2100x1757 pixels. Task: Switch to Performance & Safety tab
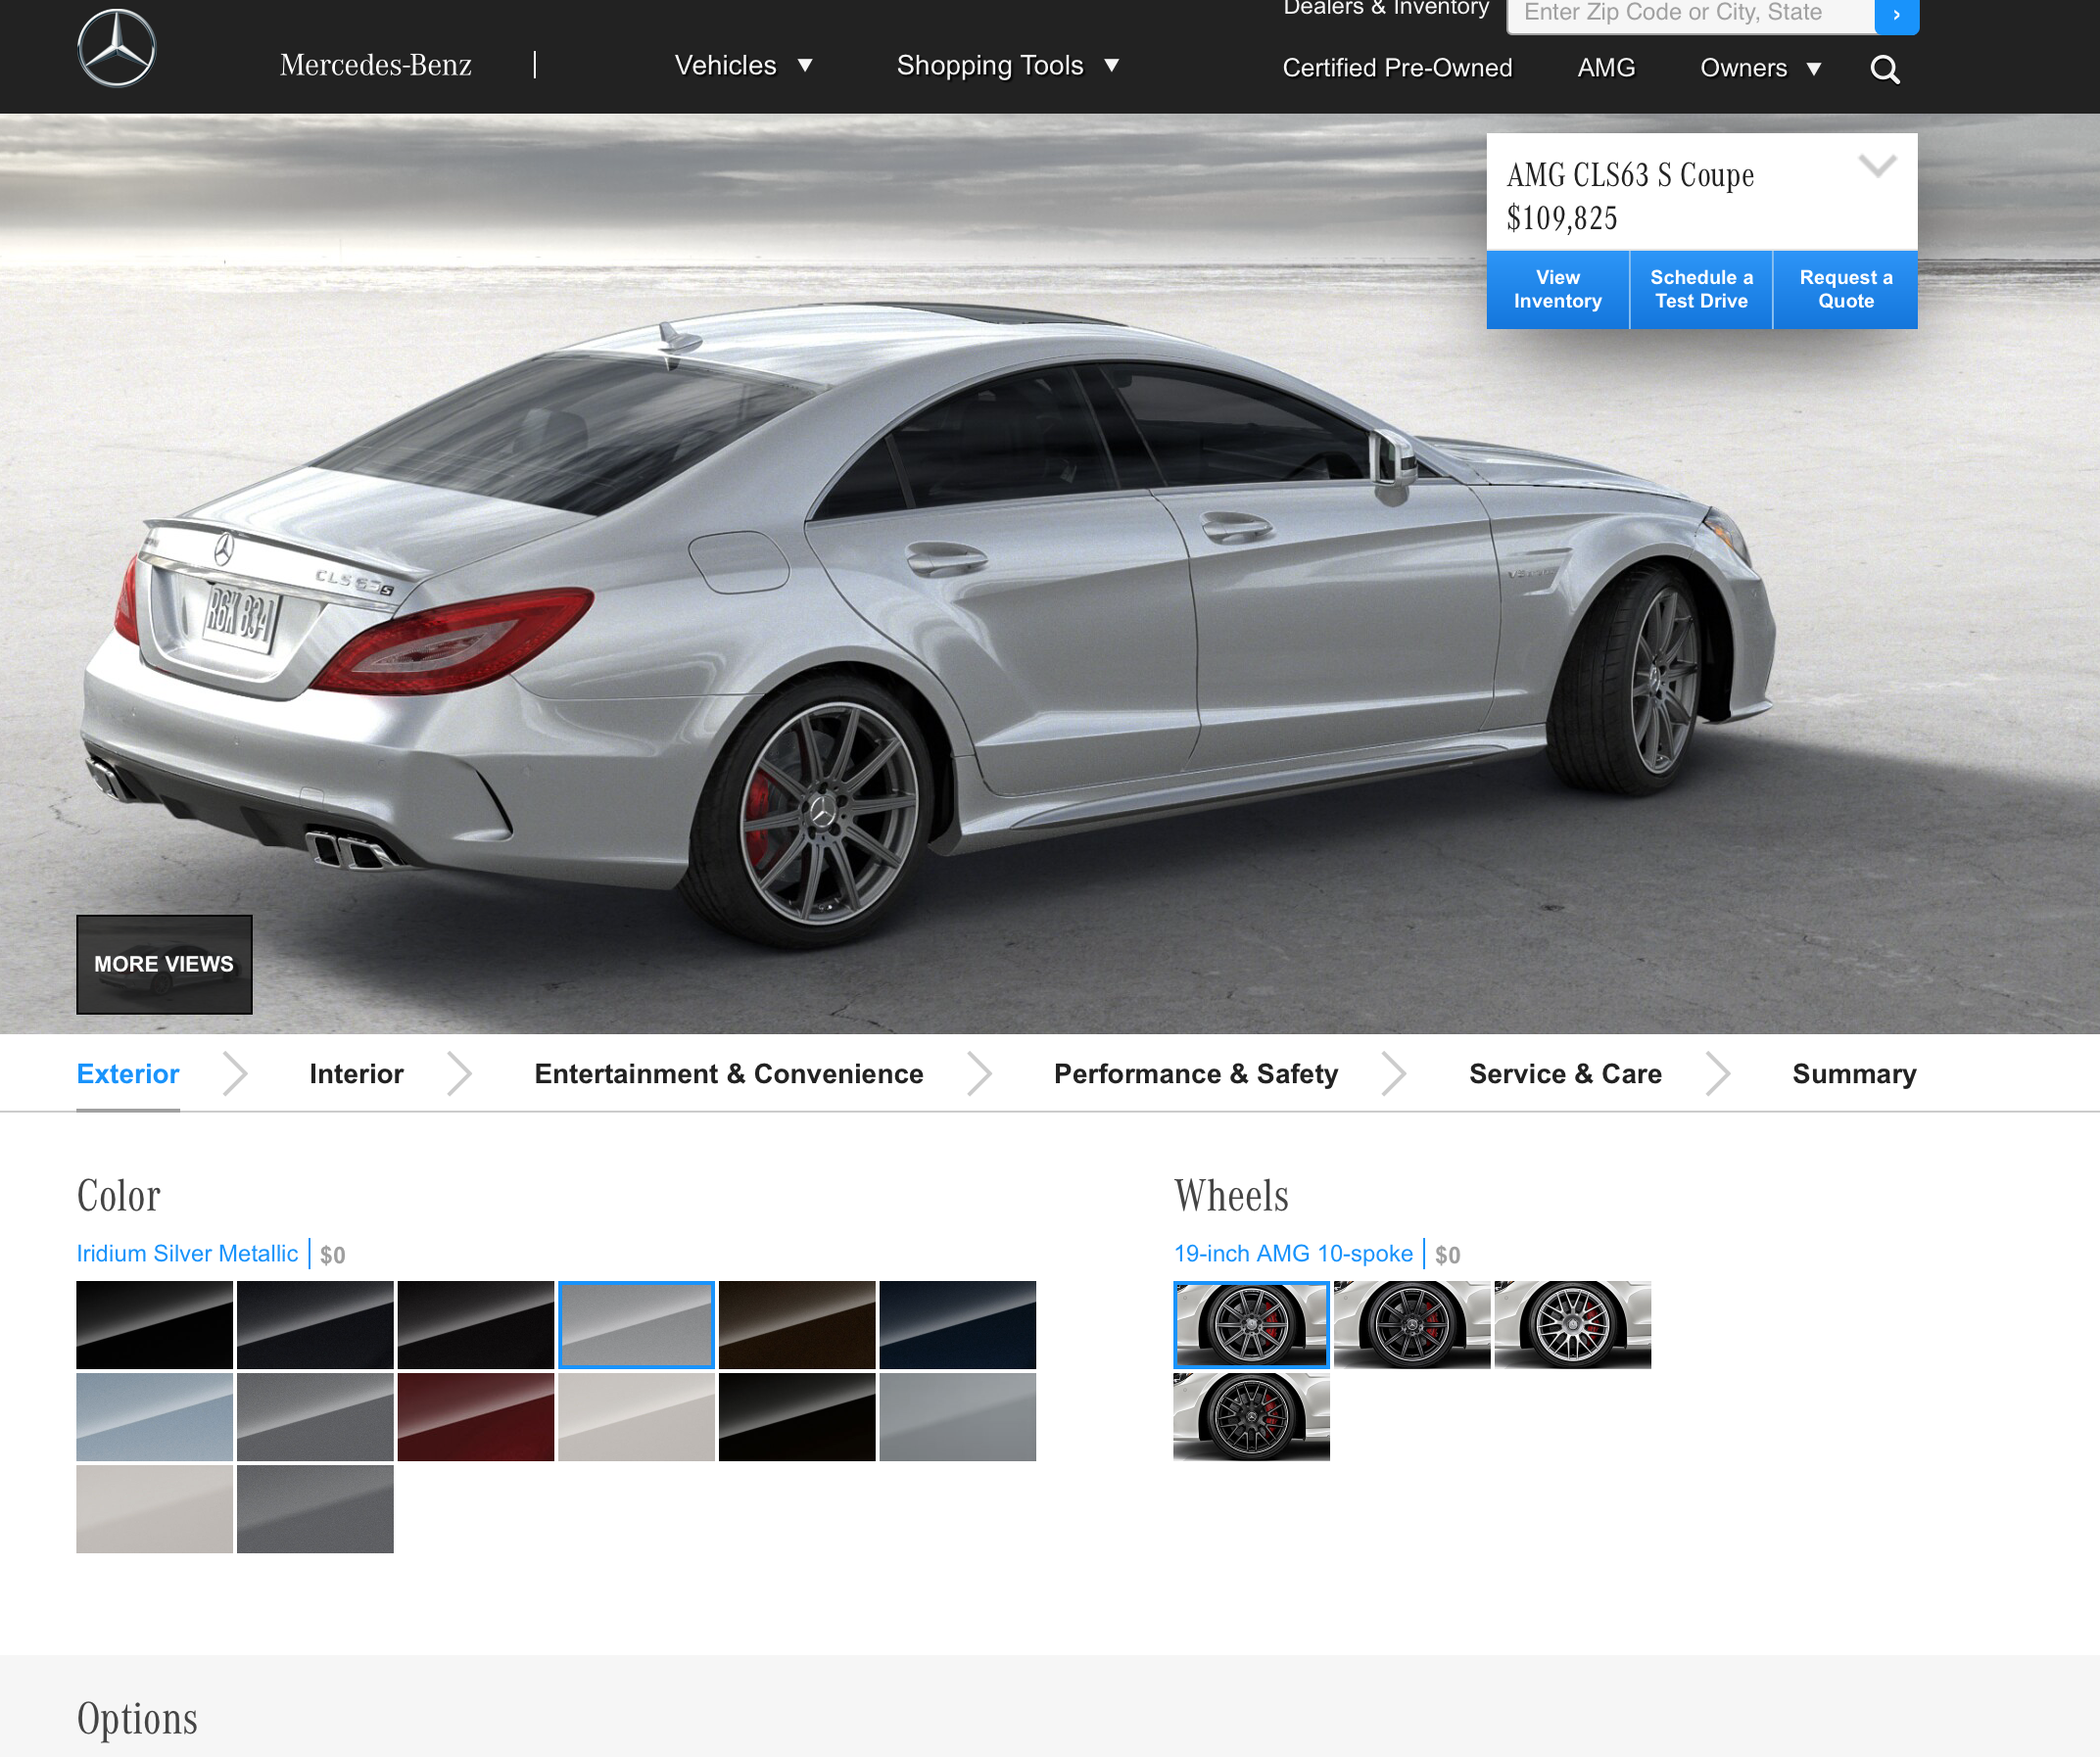[1196, 1074]
